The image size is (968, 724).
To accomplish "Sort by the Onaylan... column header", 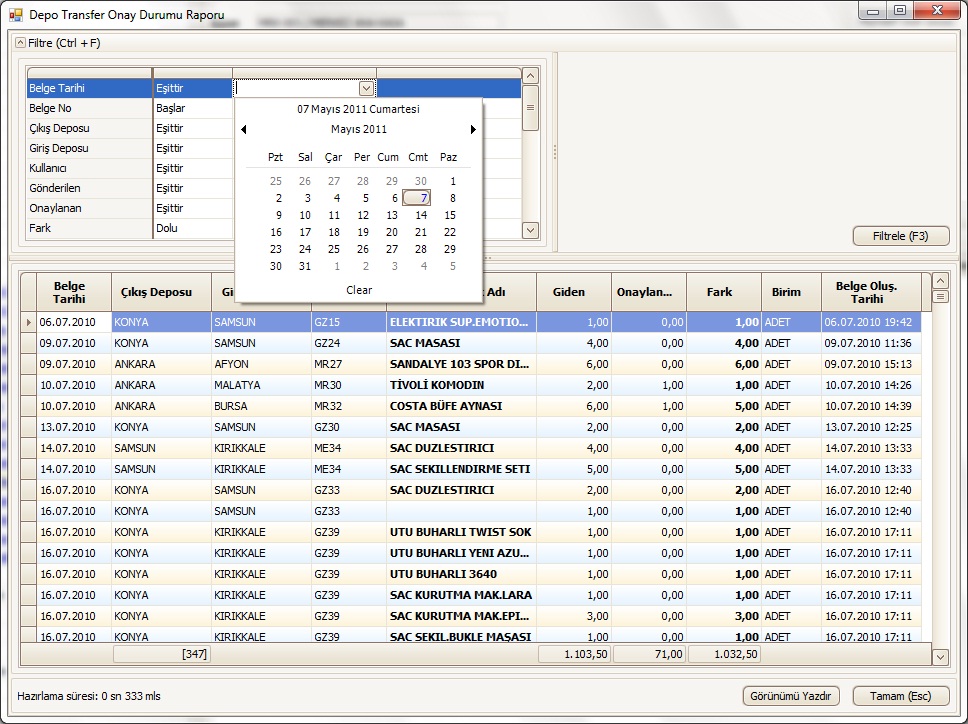I will [649, 292].
